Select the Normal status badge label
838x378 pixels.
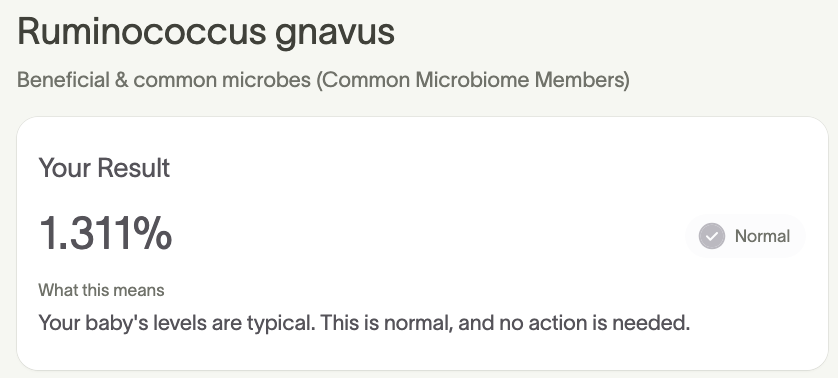[762, 236]
